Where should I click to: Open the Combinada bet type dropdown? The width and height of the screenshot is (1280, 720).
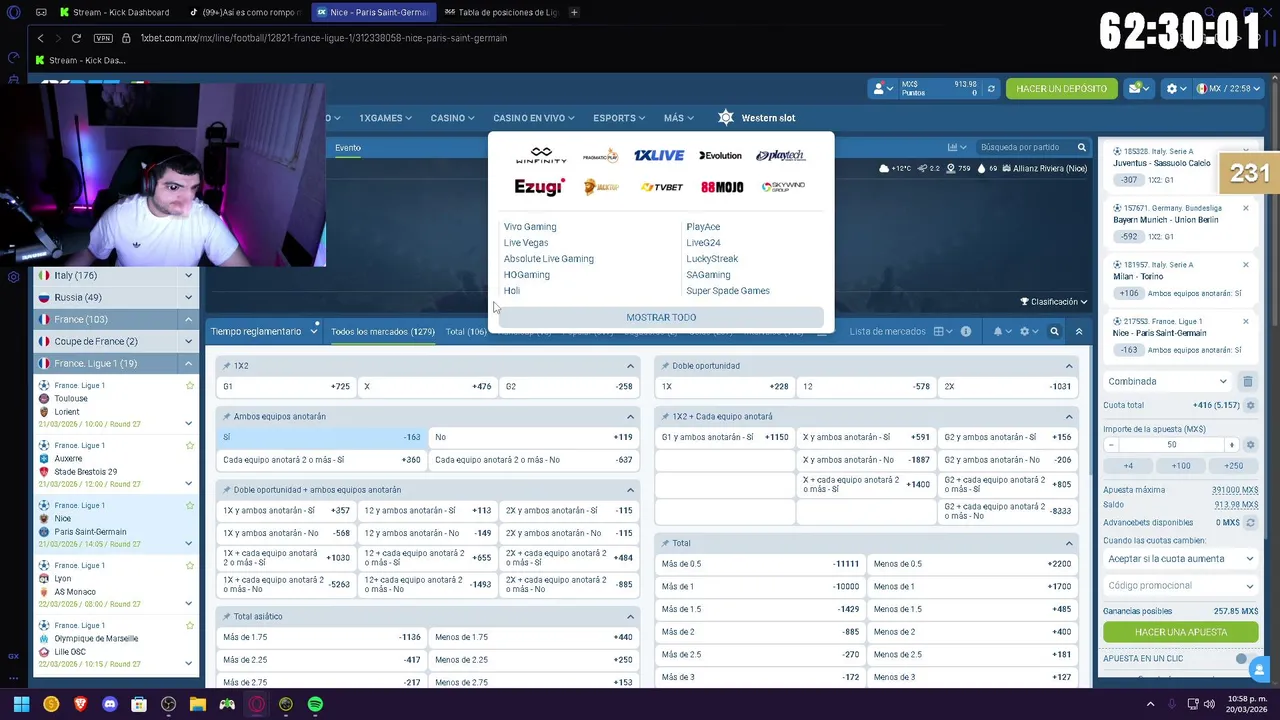pyautogui.click(x=1167, y=381)
